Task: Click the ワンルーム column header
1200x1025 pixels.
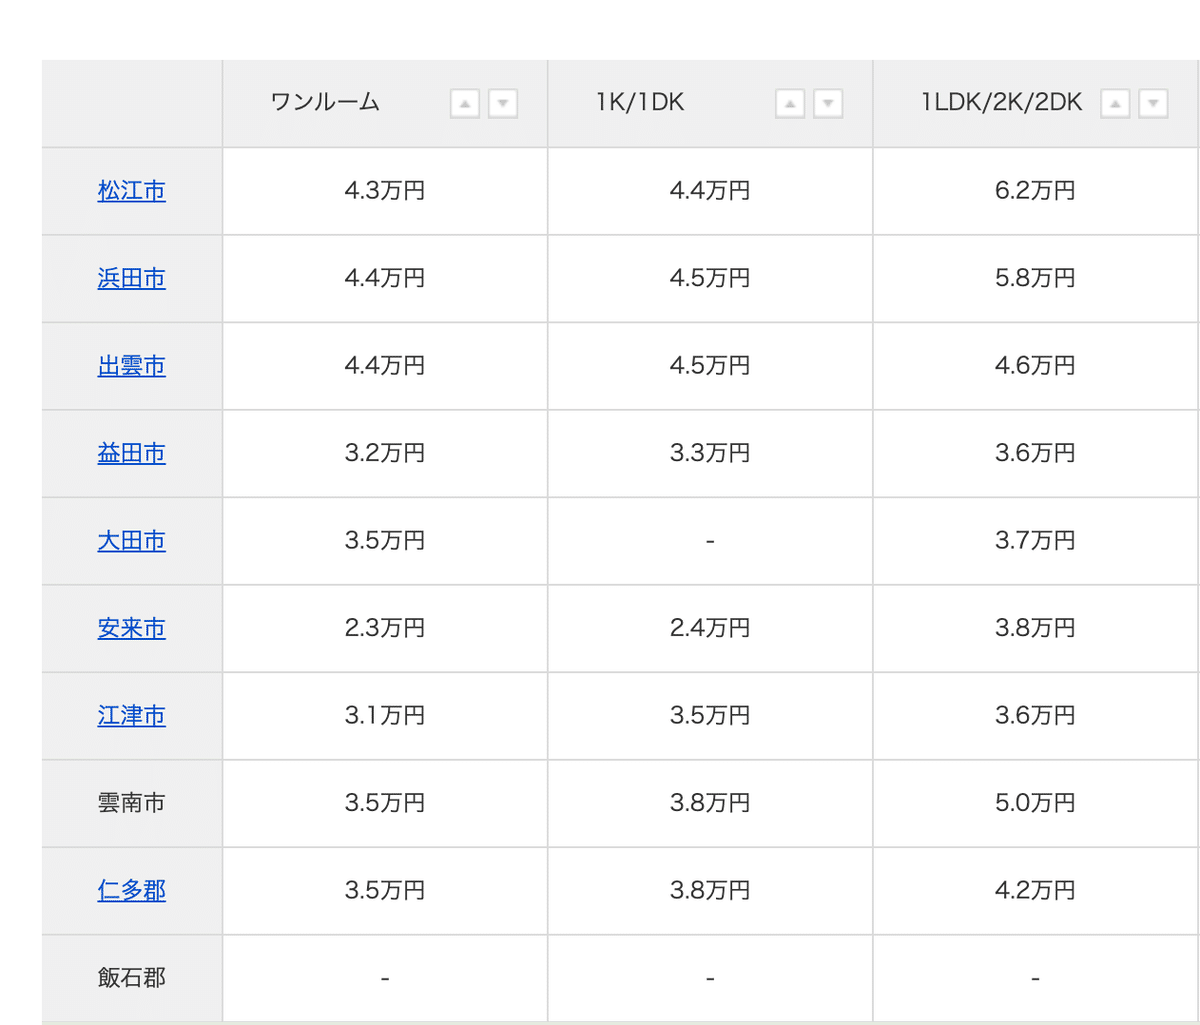Action: pos(326,103)
